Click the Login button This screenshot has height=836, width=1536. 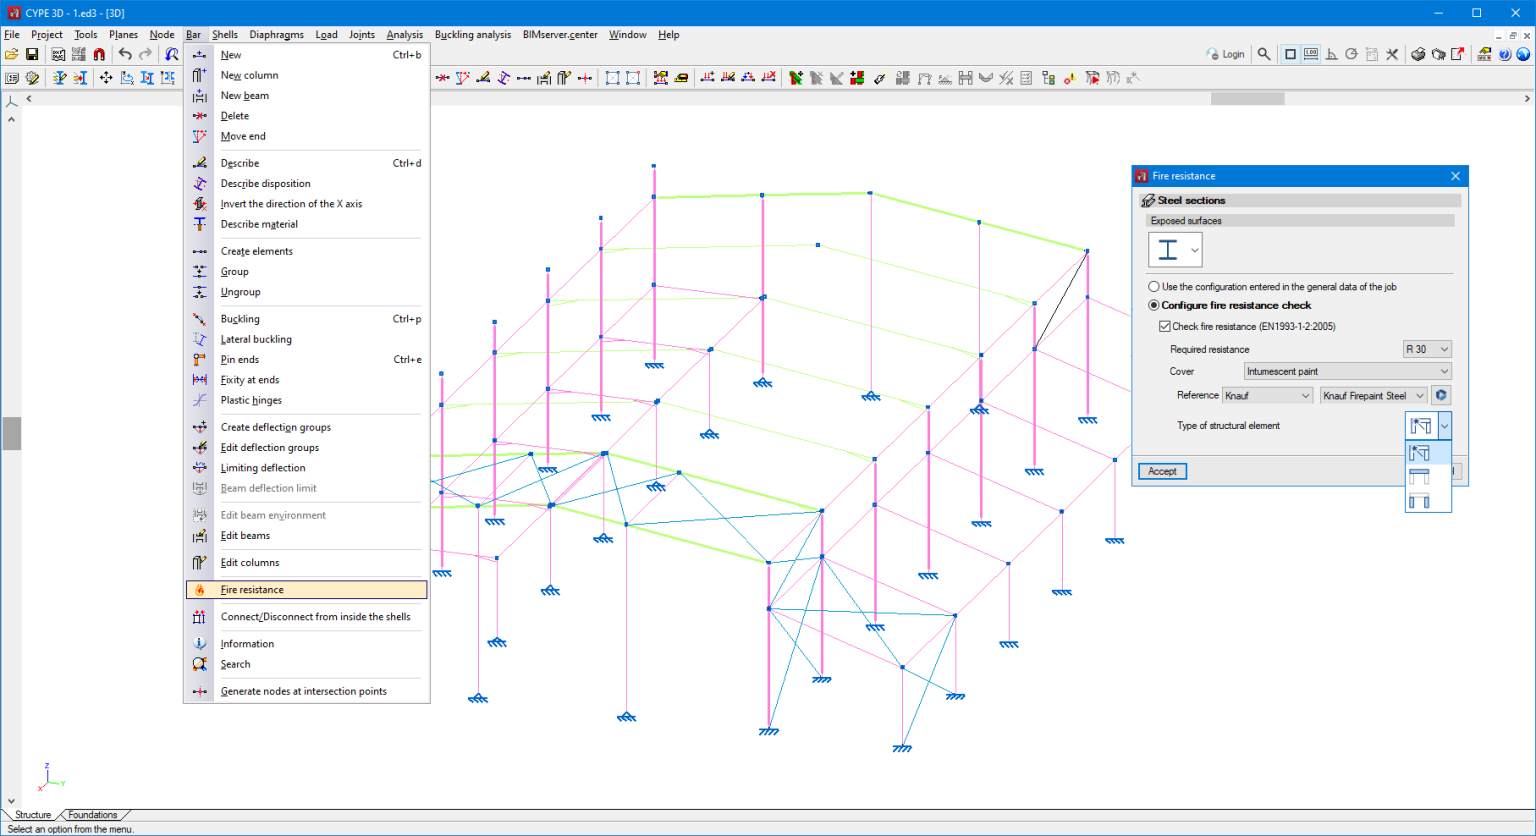coord(1226,54)
